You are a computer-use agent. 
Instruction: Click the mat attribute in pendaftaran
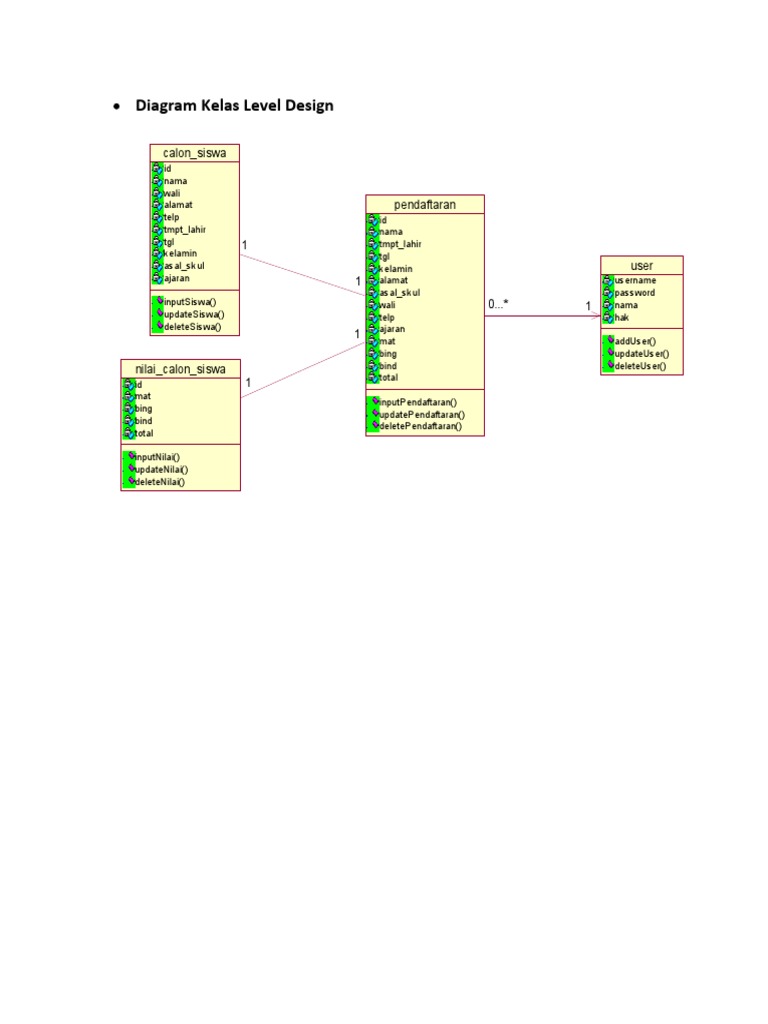click(x=387, y=342)
